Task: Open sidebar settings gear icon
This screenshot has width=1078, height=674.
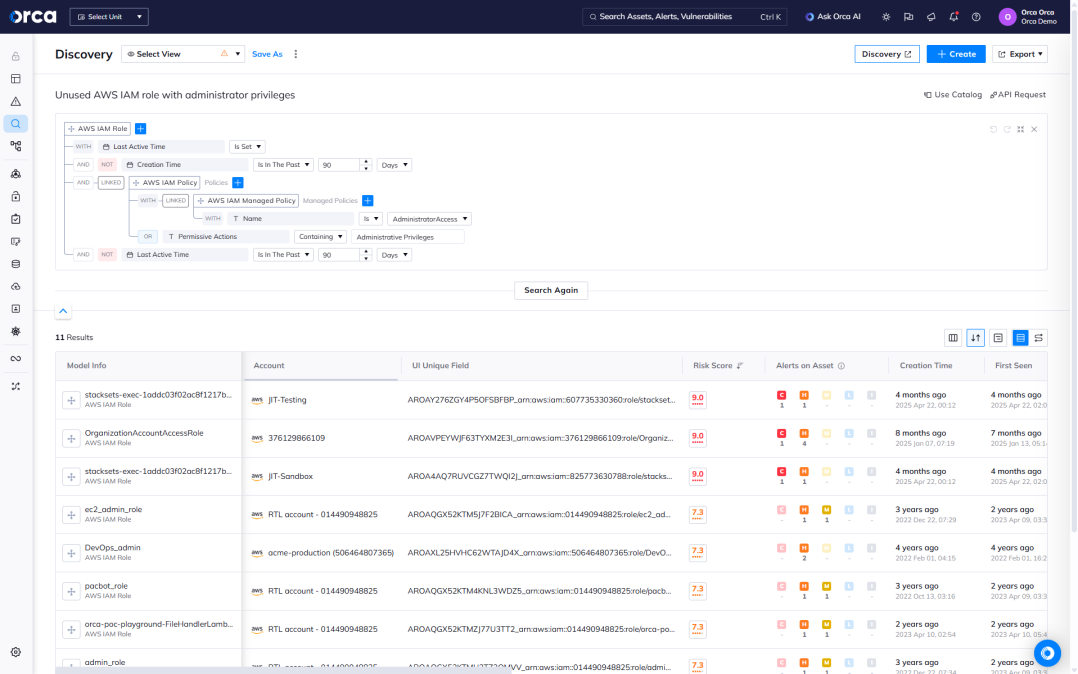Action: pos(16,652)
